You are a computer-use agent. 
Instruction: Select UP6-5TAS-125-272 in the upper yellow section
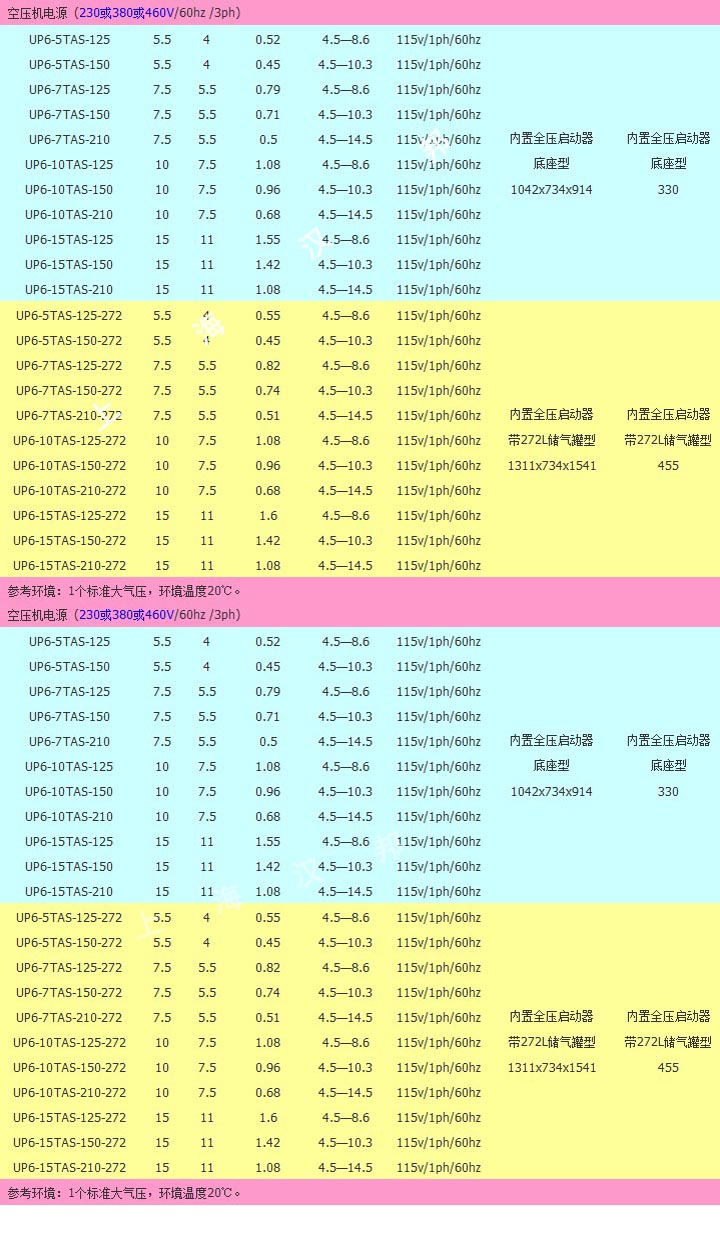(70, 316)
